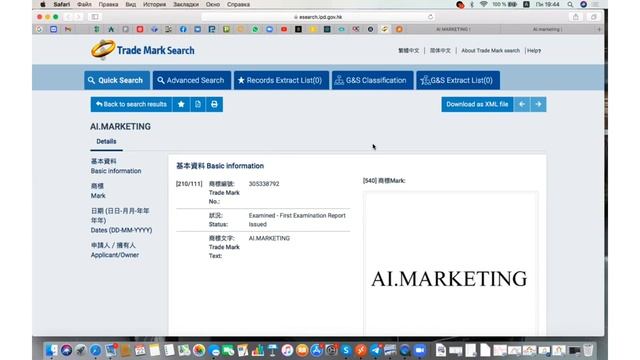Screen dimensions: 640x360
Task: Open Launchpad from the Dock
Action: point(81,350)
